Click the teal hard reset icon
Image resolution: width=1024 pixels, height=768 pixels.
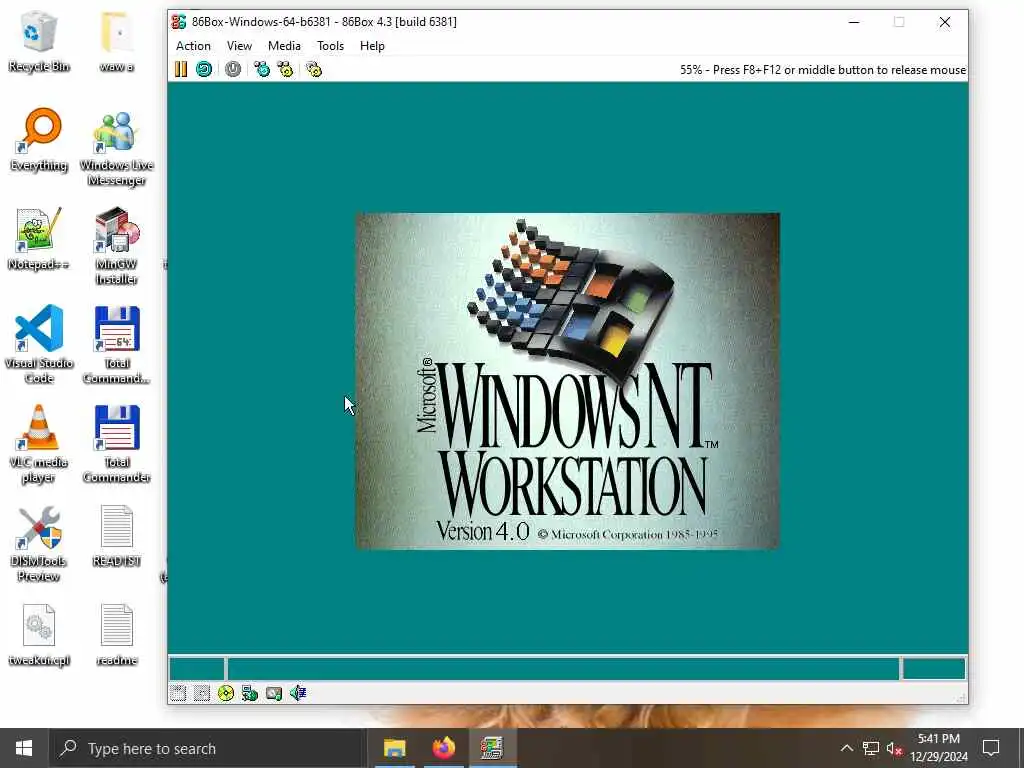click(x=204, y=69)
